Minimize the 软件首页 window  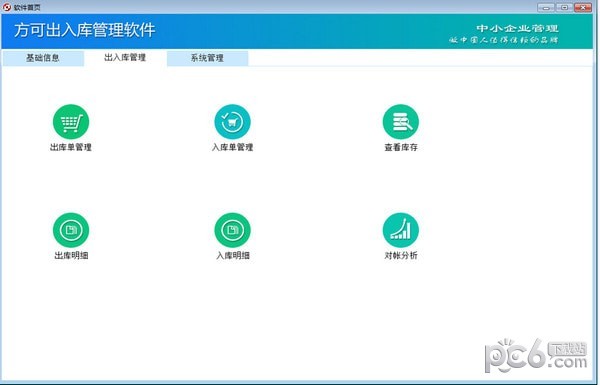(x=546, y=7)
